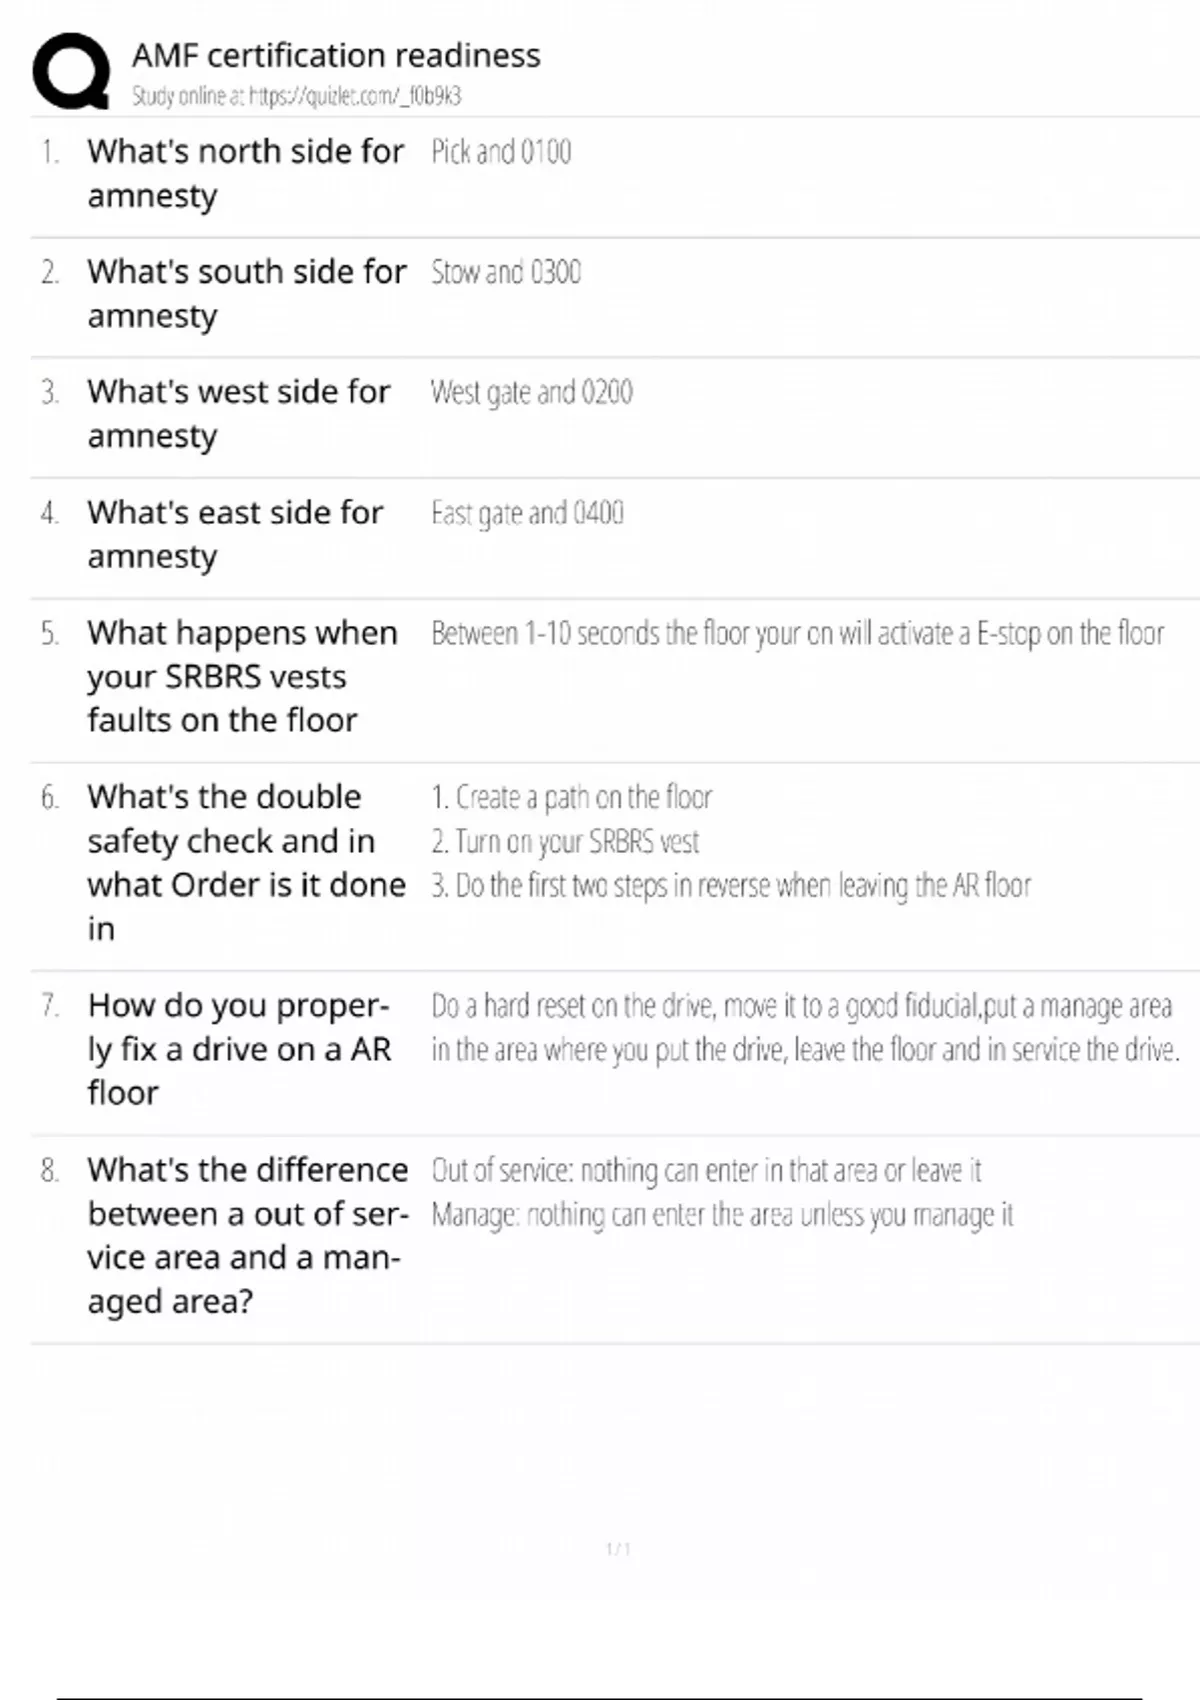The image size is (1200, 1700).
Task: Select the fix a drive question
Action: tap(239, 1048)
